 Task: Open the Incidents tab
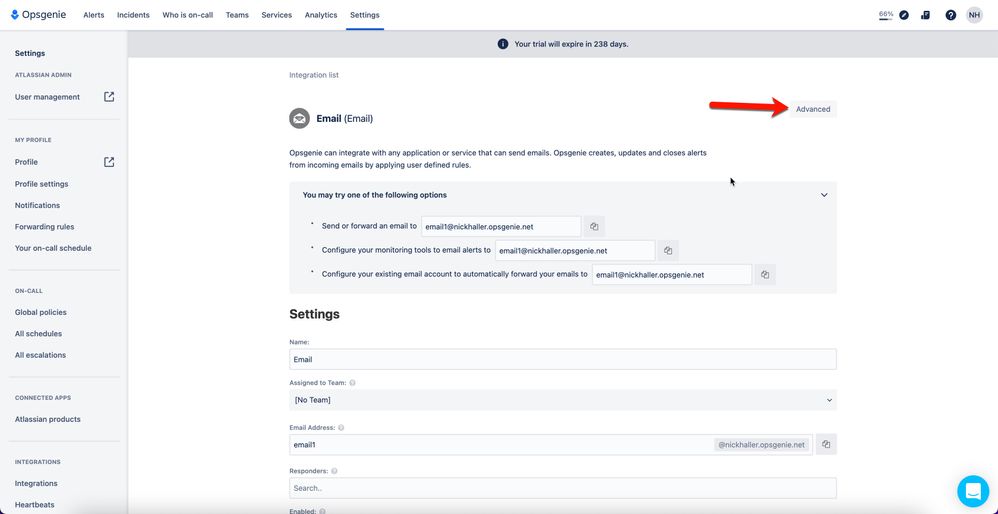(133, 15)
